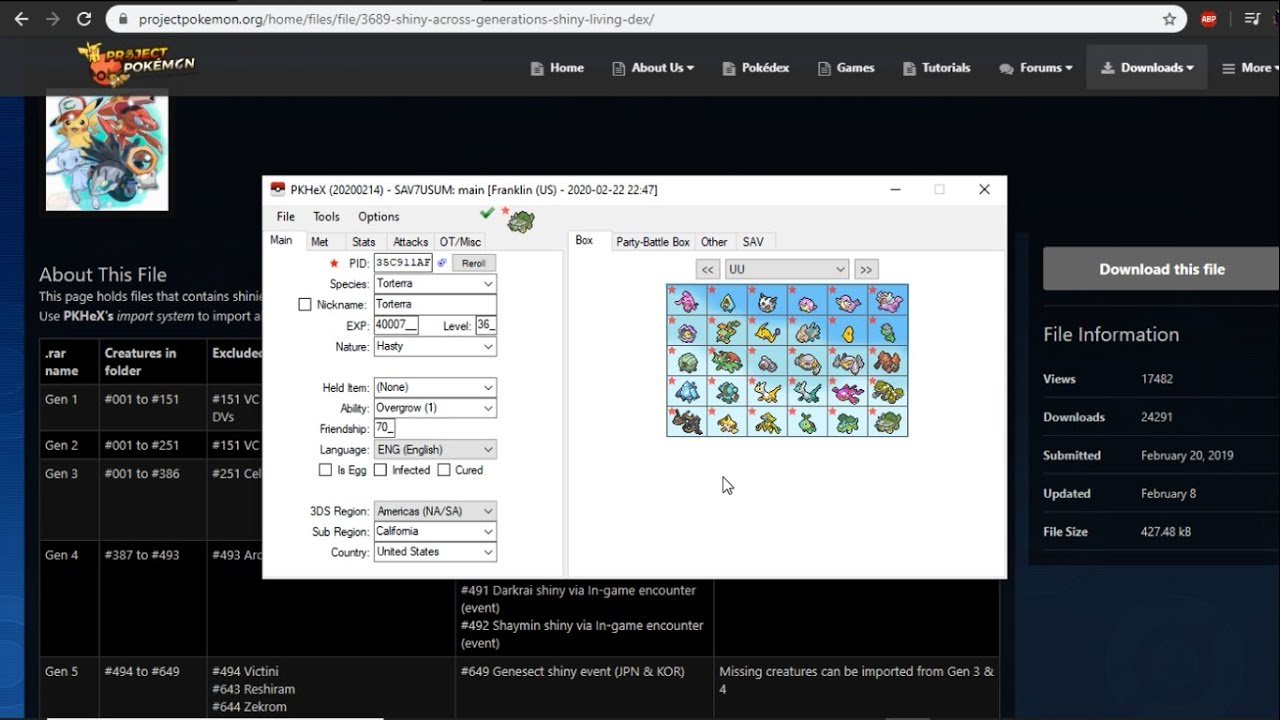Image resolution: width=1280 pixels, height=720 pixels.
Task: Open the Tools menu in PKHeX
Action: 326,217
